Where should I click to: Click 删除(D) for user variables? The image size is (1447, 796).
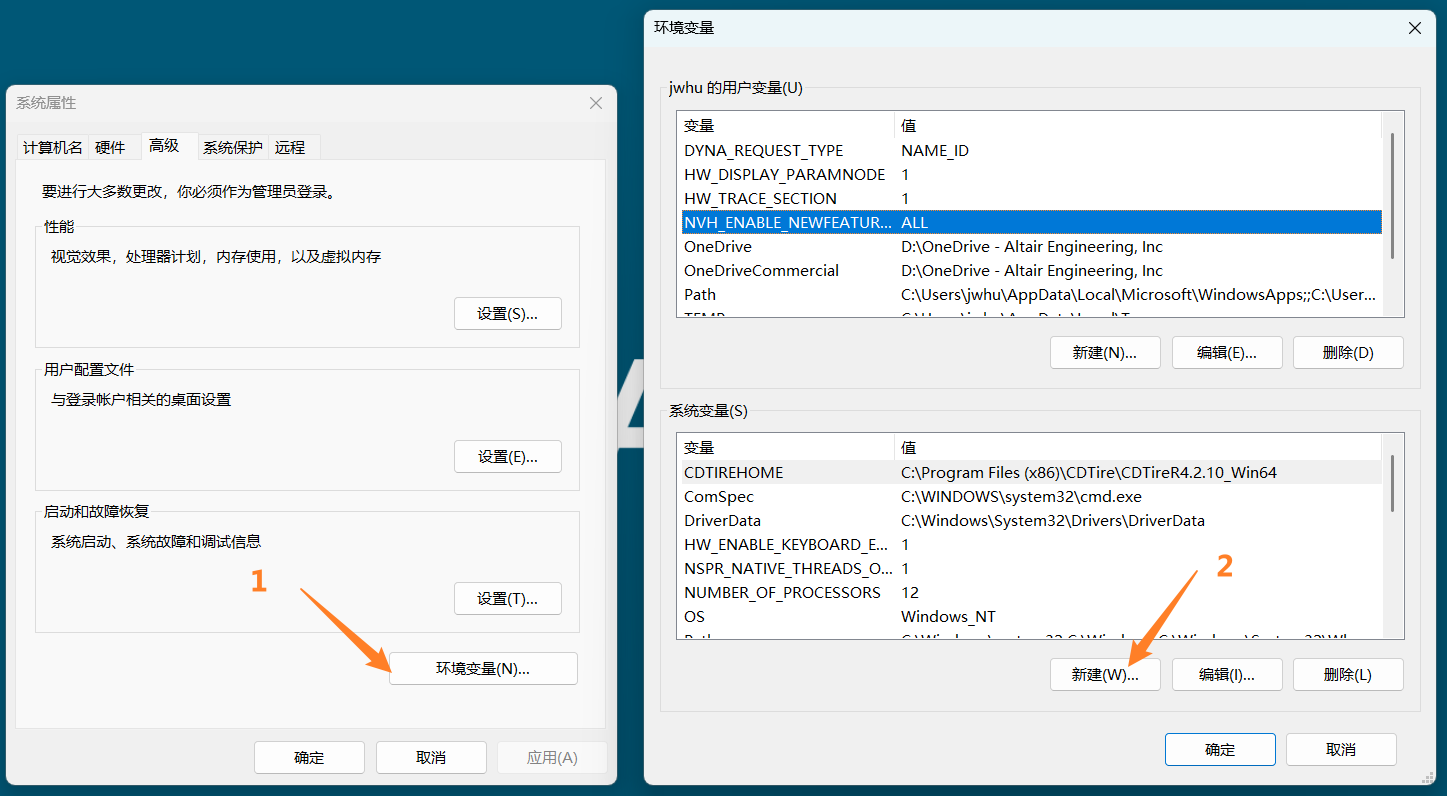pyautogui.click(x=1348, y=353)
